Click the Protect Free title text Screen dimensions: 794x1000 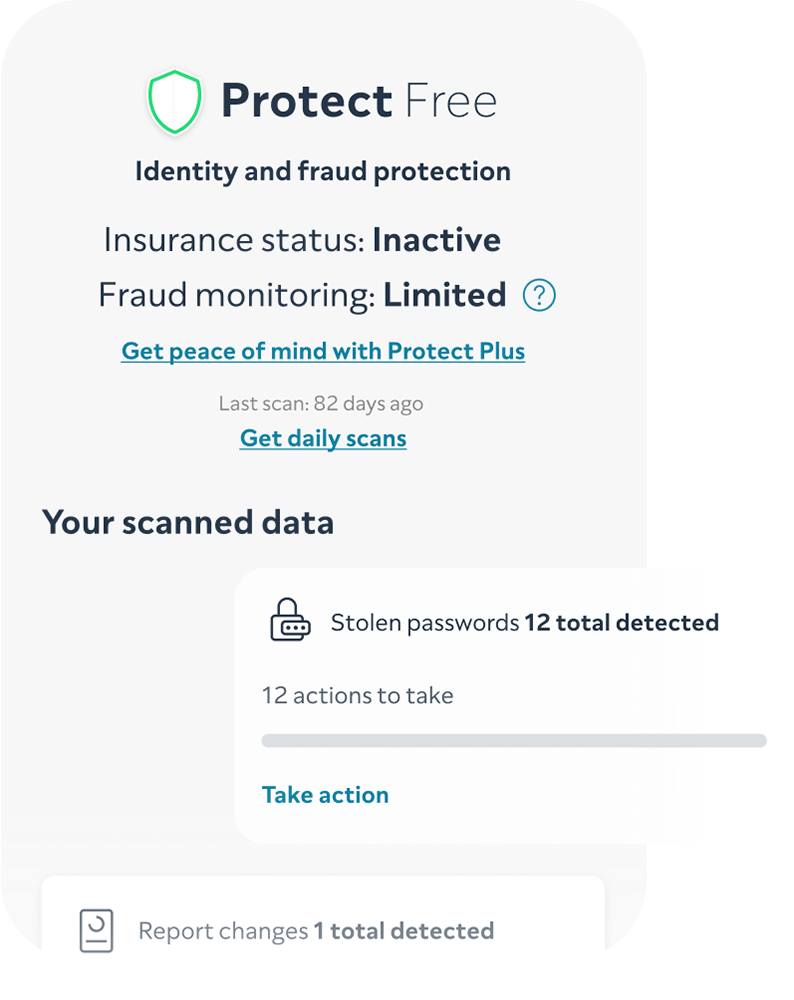tap(358, 100)
